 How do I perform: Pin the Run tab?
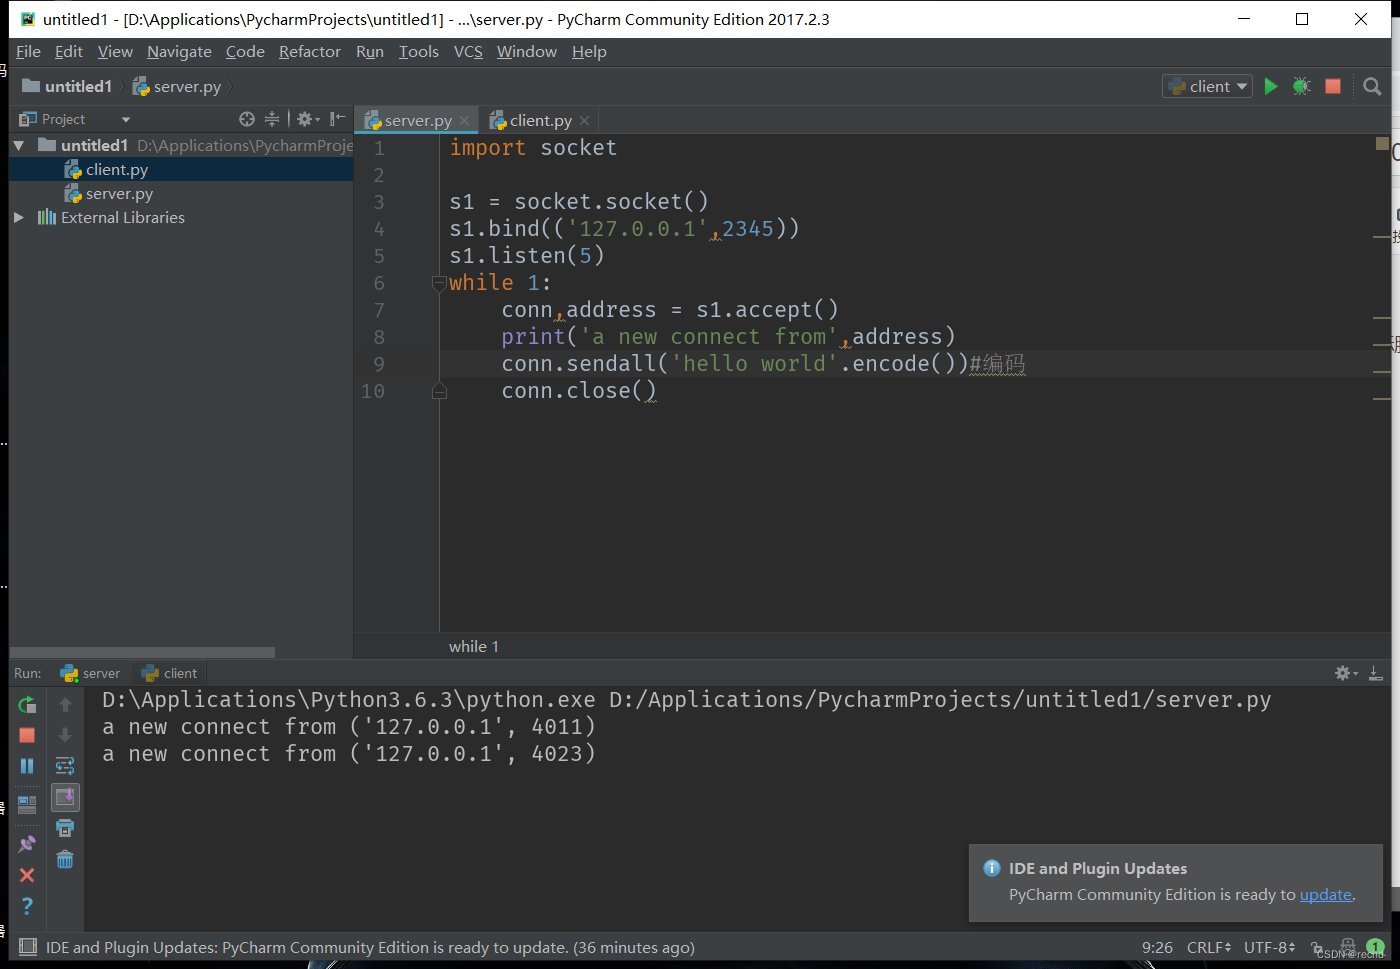[27, 844]
